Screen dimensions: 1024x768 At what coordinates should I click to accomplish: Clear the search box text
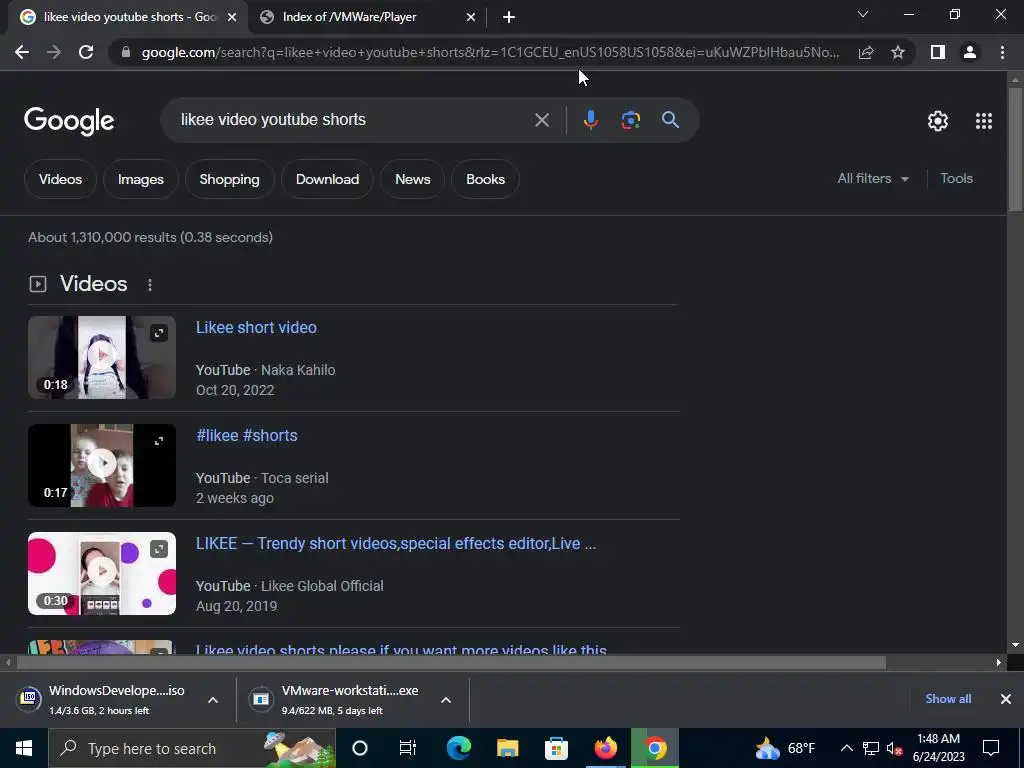[541, 120]
